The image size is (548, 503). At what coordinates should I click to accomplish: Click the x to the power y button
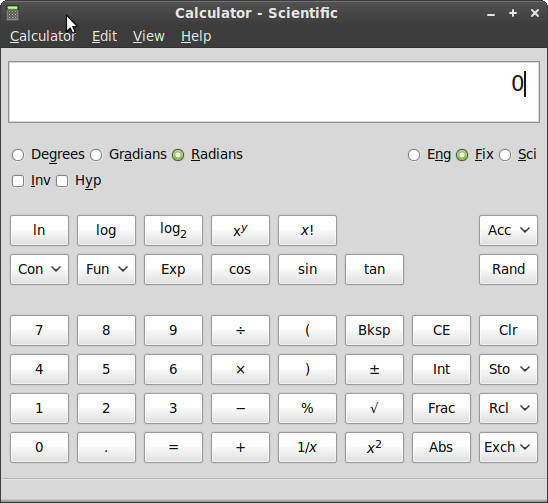(x=240, y=230)
